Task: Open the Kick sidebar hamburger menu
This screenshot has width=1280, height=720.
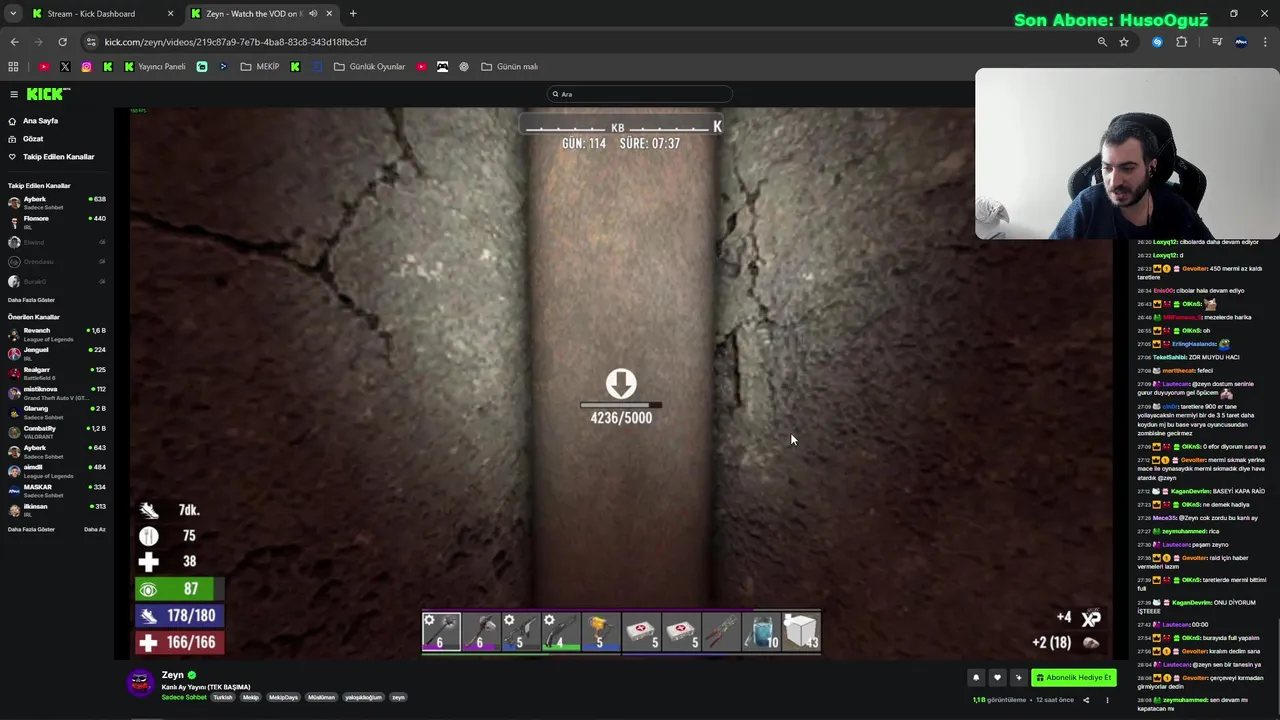Action: click(14, 94)
